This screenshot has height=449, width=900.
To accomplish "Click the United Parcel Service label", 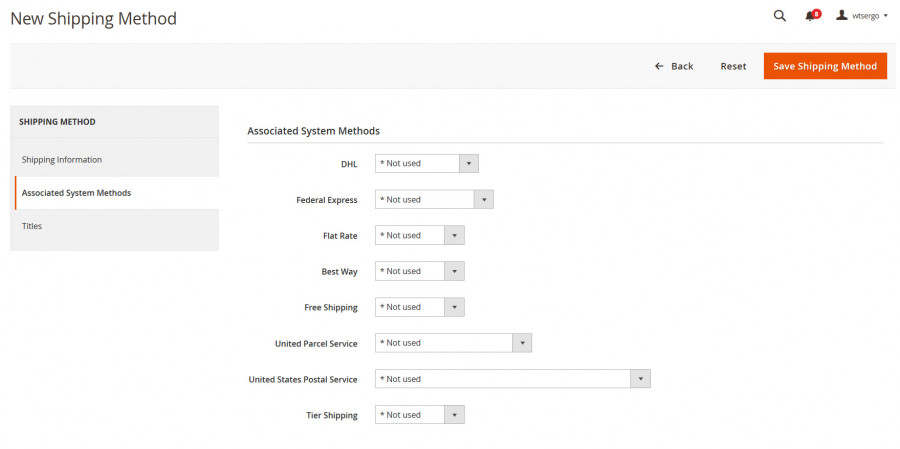I will coord(316,344).
